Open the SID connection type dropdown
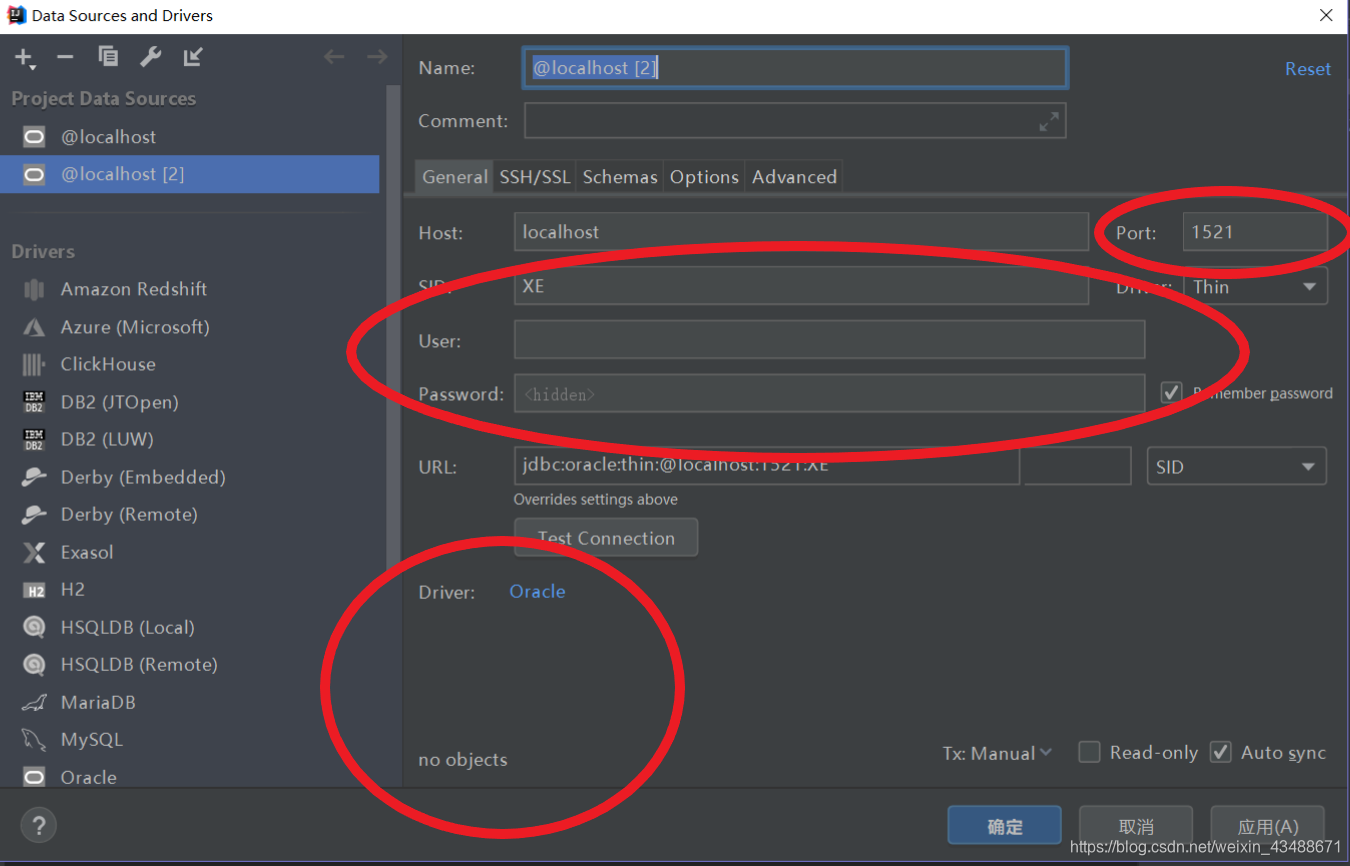Image resolution: width=1350 pixels, height=866 pixels. pos(1237,467)
